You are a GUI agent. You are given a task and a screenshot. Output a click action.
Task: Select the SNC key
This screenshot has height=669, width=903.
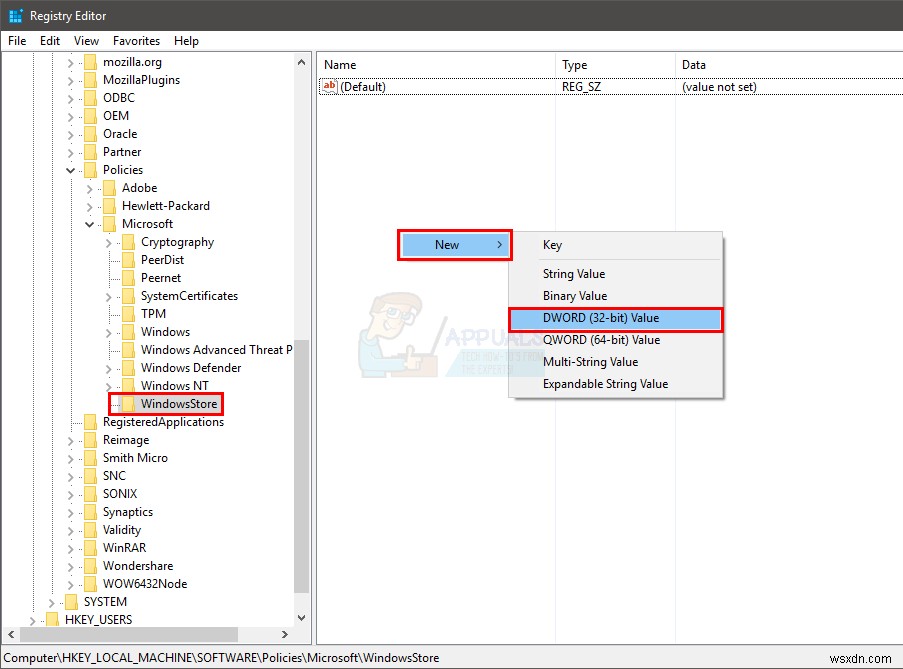coord(114,476)
